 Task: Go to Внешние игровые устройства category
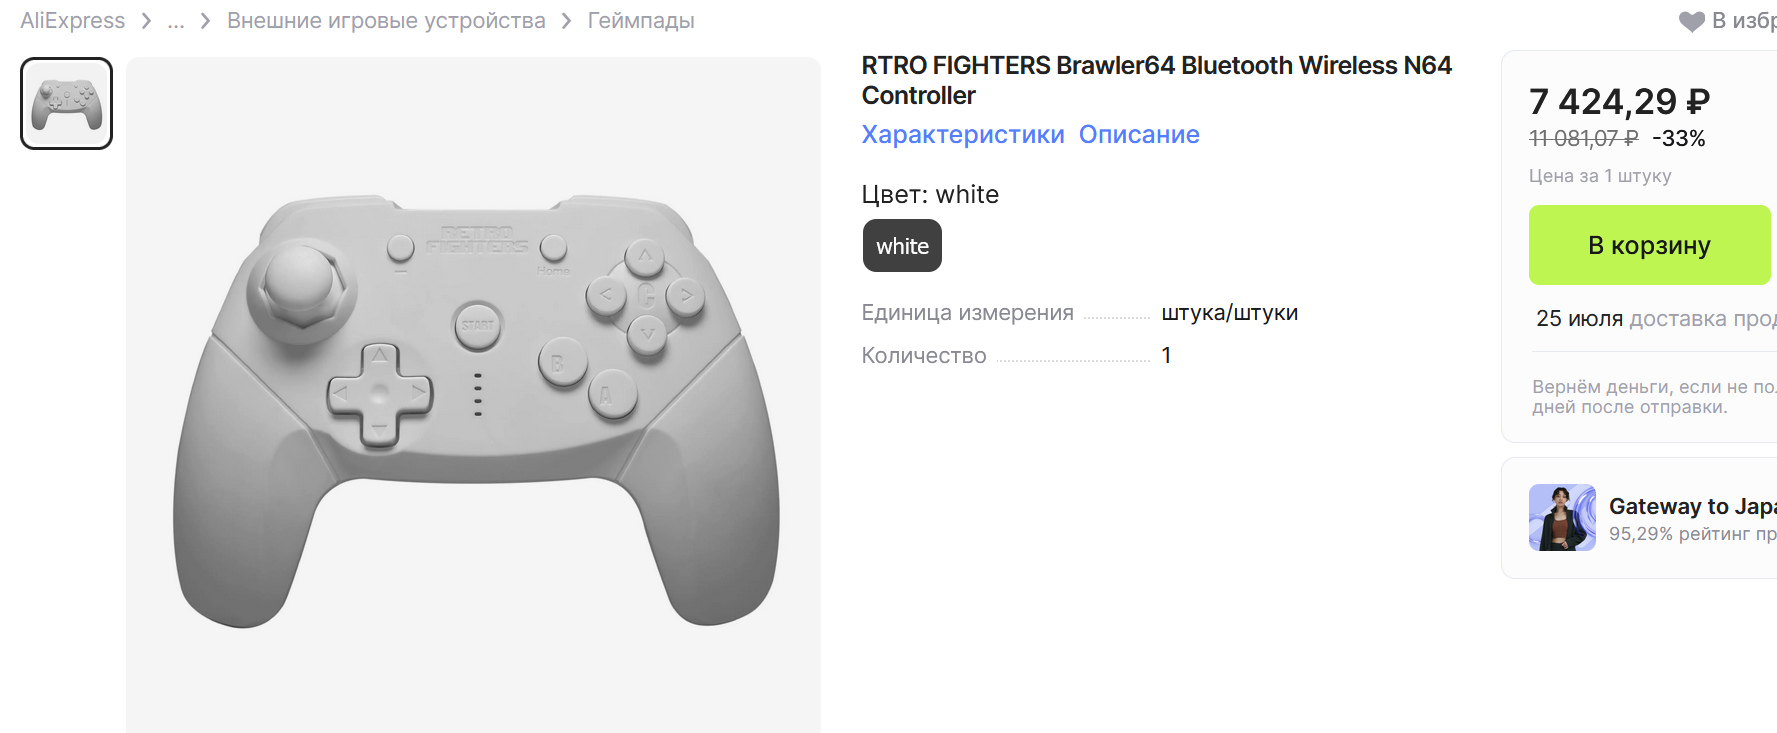point(386,21)
